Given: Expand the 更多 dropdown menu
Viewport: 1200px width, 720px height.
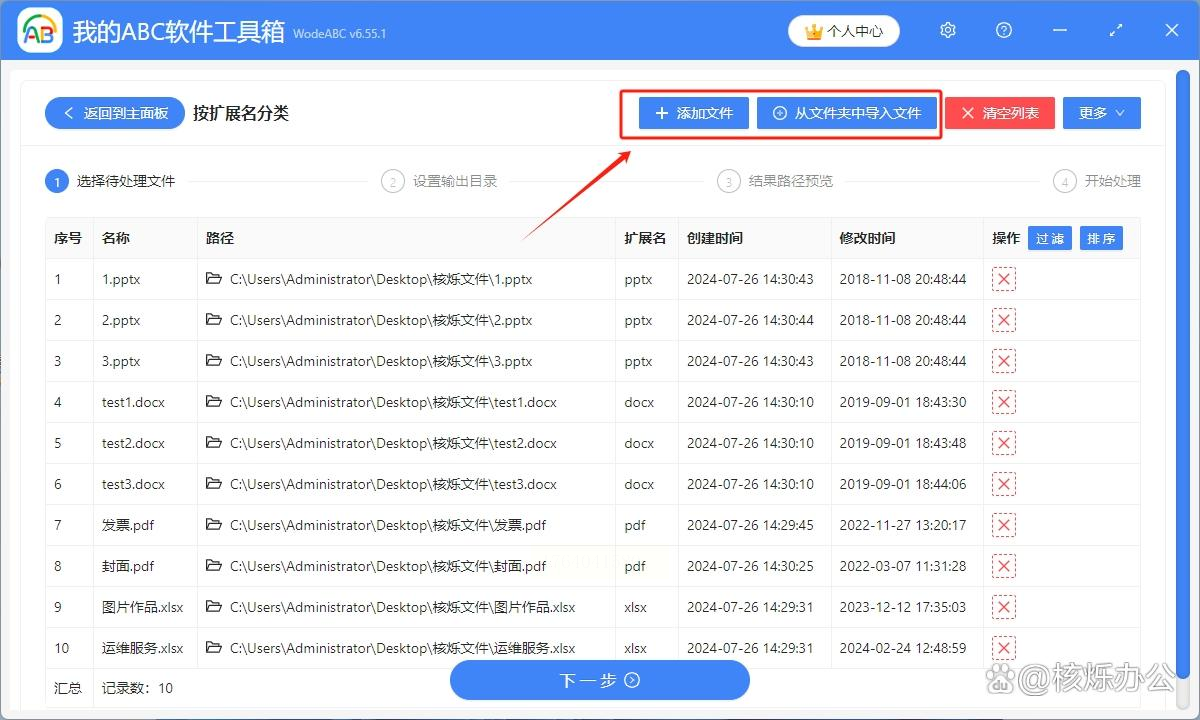Looking at the screenshot, I should point(1102,113).
